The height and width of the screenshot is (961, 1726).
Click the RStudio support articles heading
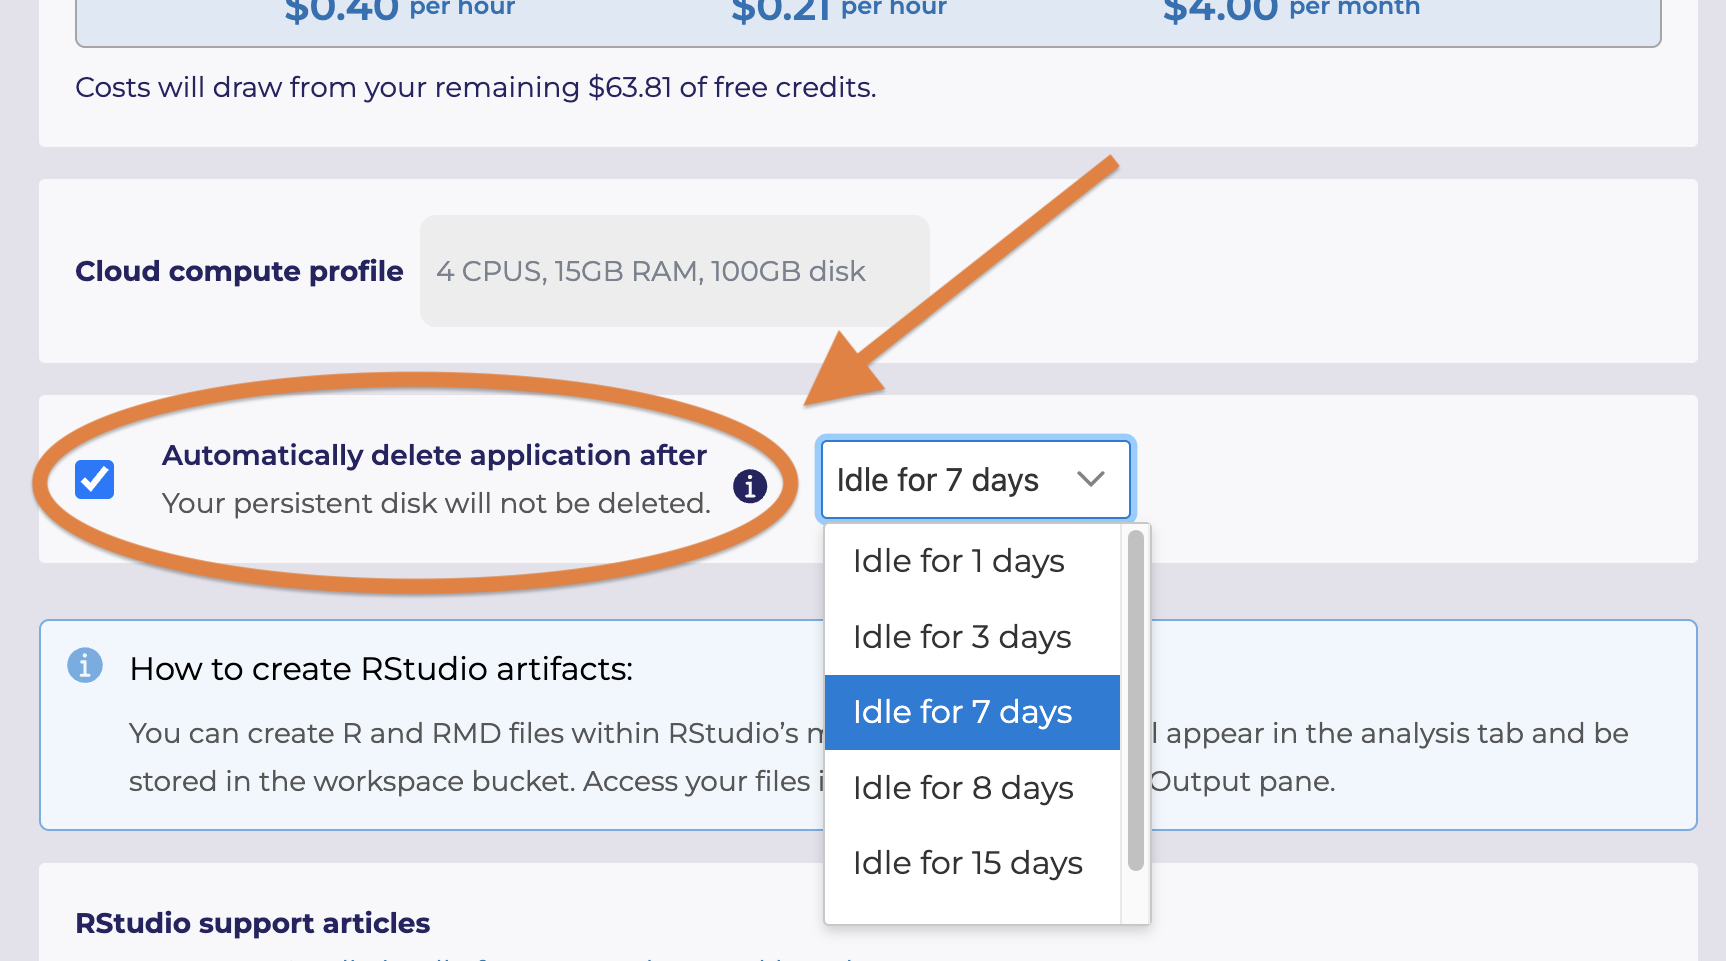(253, 923)
